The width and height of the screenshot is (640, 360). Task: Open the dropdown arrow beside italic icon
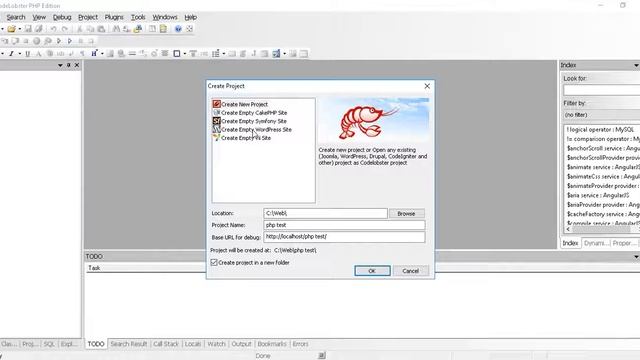coord(19,53)
